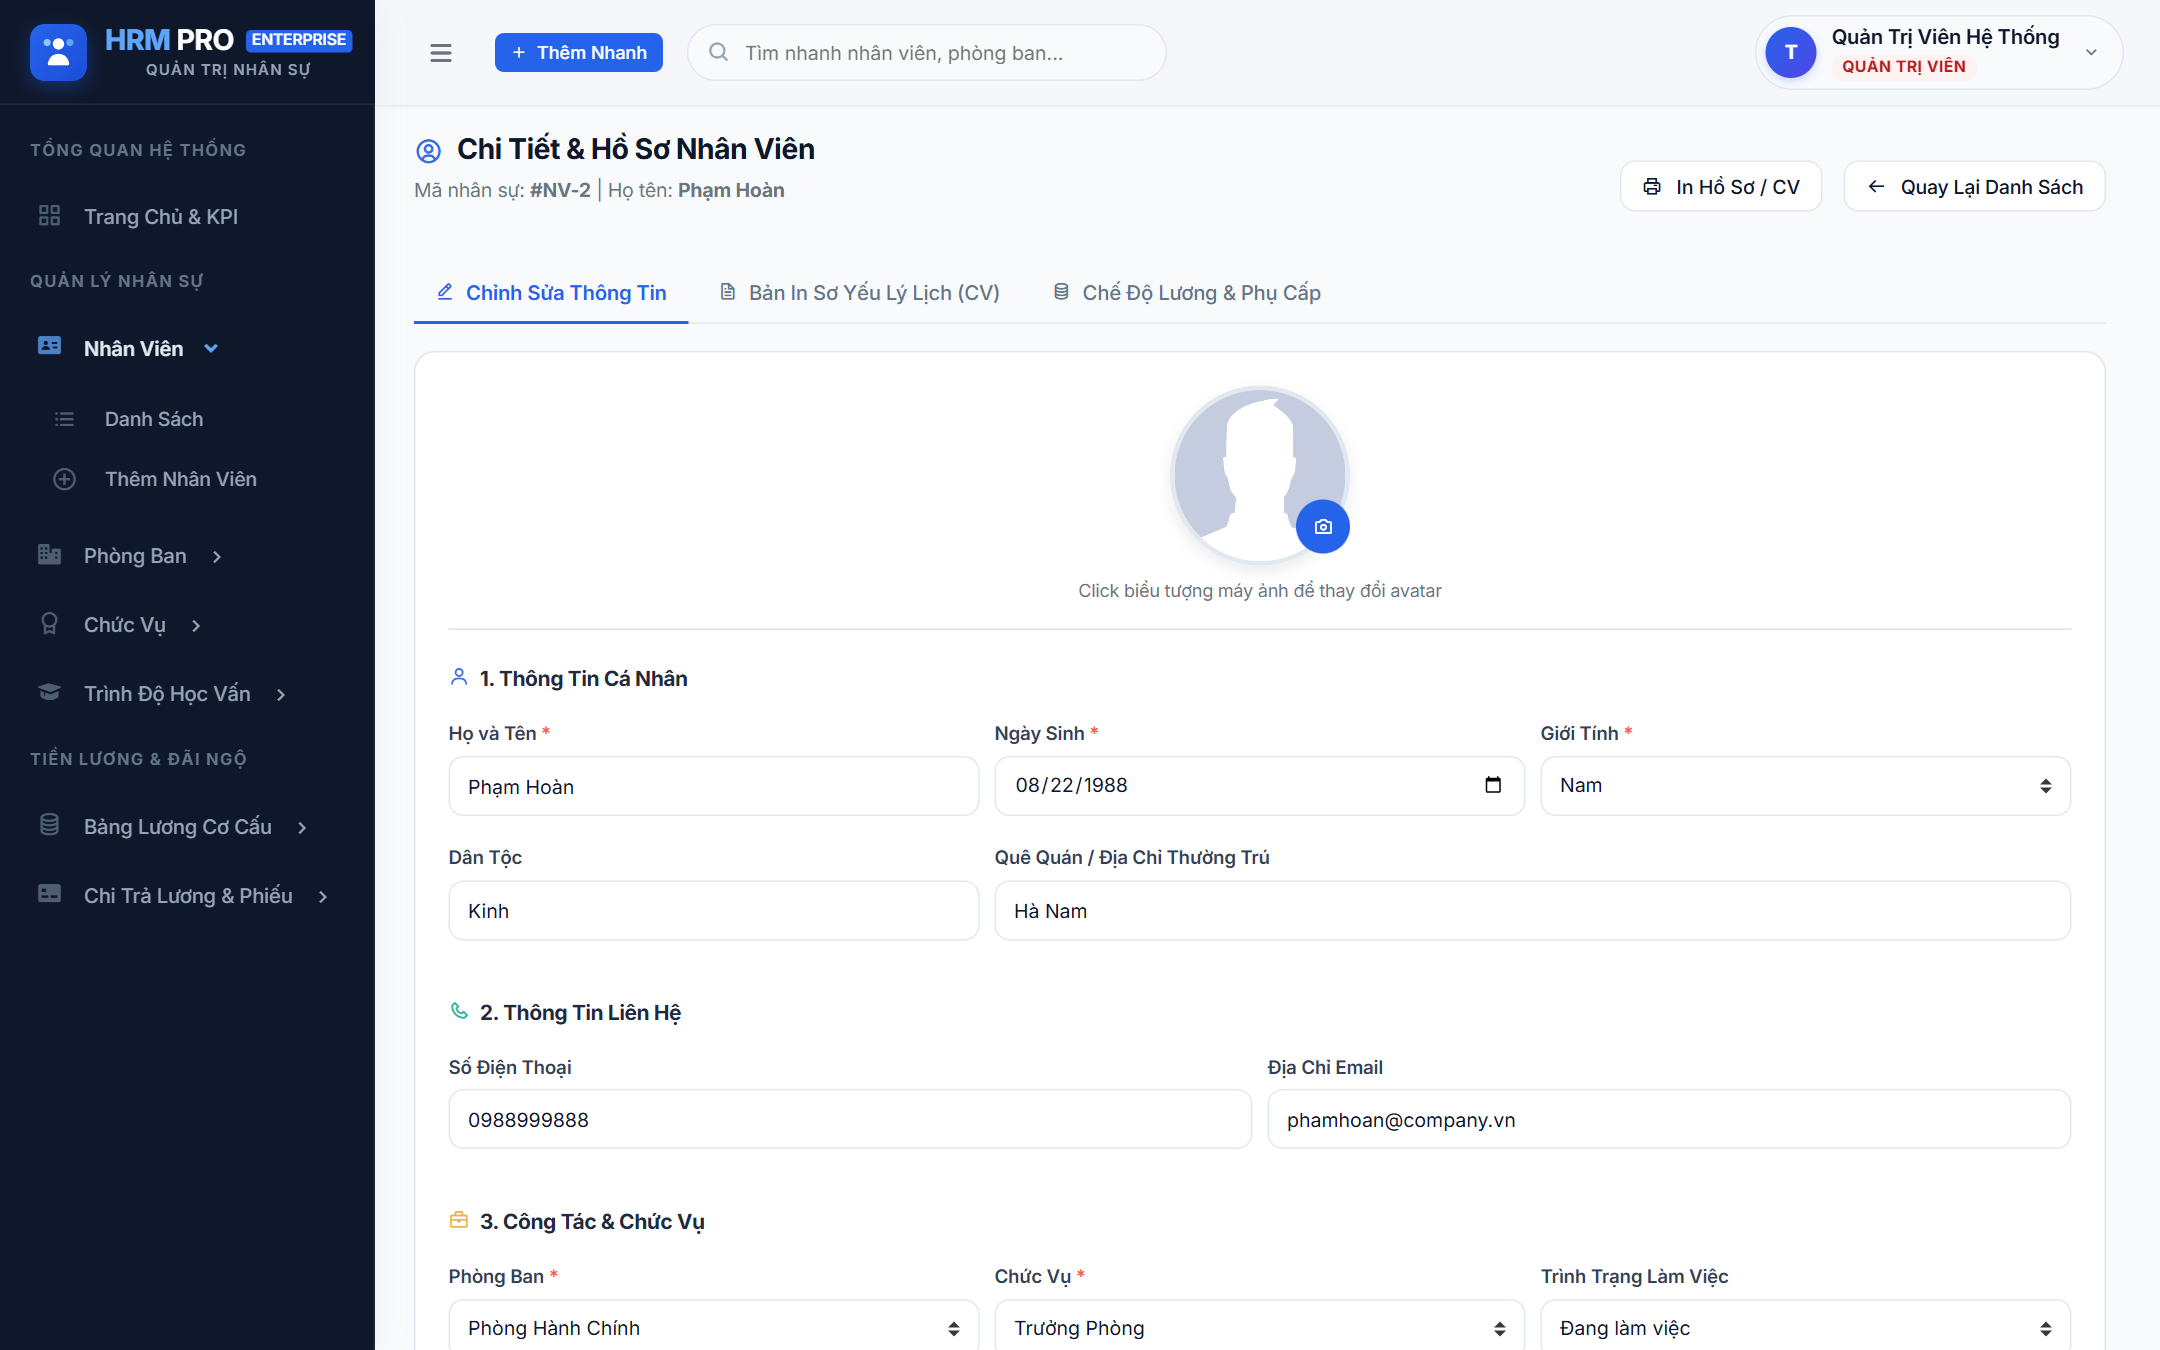
Task: Click the Trang Chủ & KPI dashboard icon
Action: tap(49, 216)
